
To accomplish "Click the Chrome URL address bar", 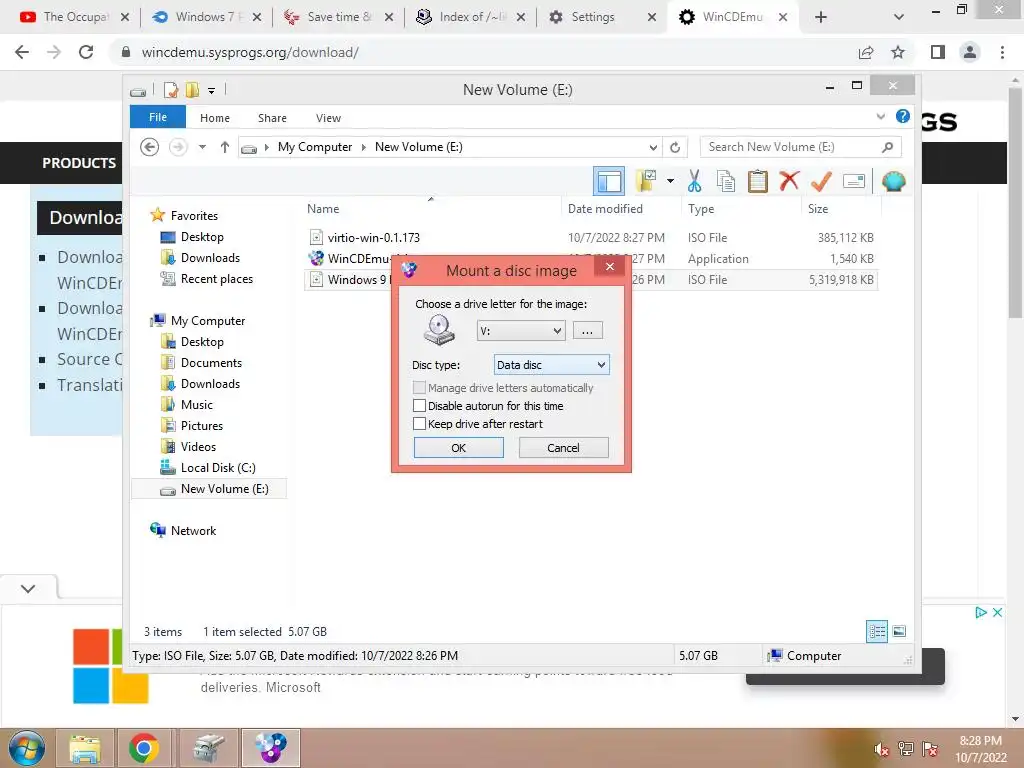I will pos(483,52).
